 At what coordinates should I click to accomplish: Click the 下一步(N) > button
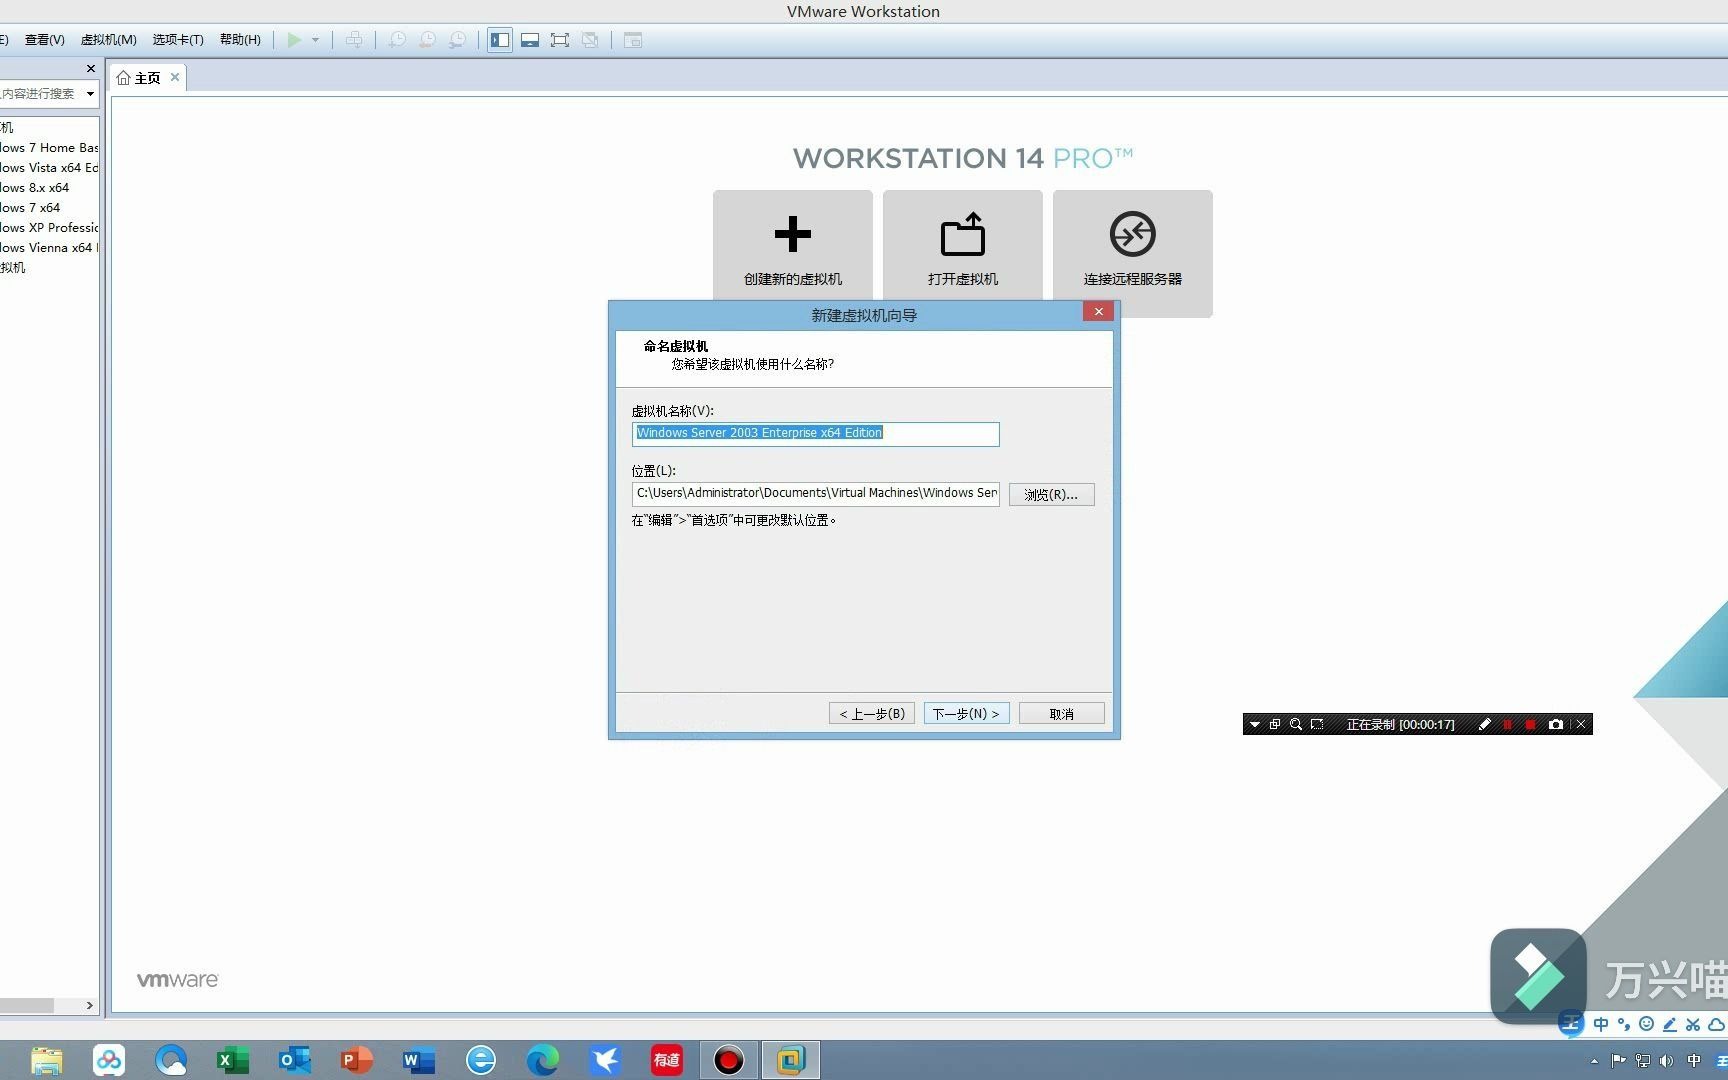click(966, 713)
